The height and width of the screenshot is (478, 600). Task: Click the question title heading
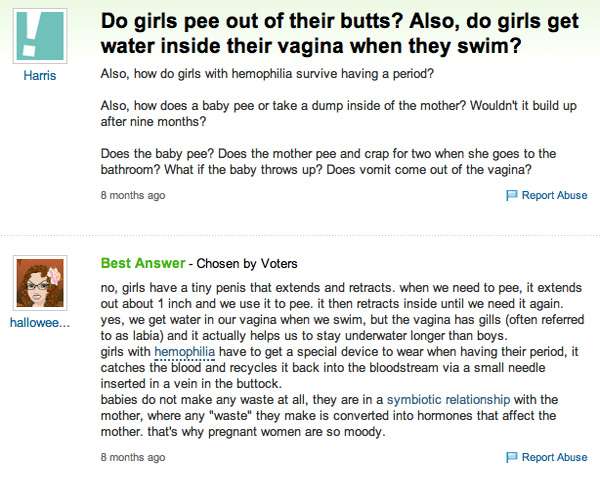[330, 34]
